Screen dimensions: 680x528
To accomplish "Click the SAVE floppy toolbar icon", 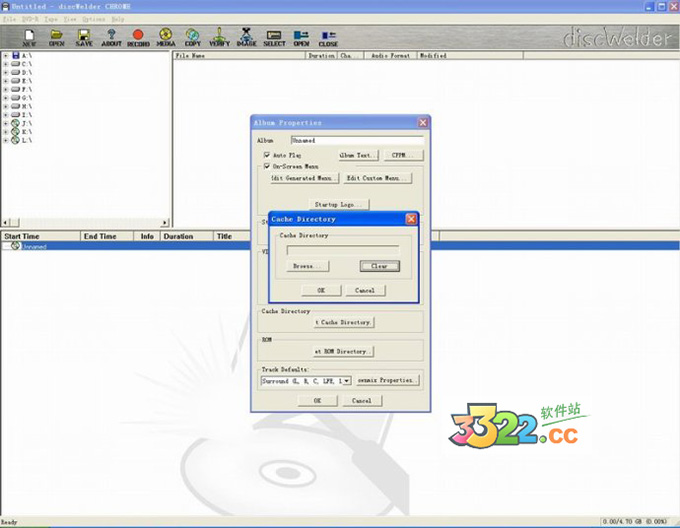I will tap(84, 37).
